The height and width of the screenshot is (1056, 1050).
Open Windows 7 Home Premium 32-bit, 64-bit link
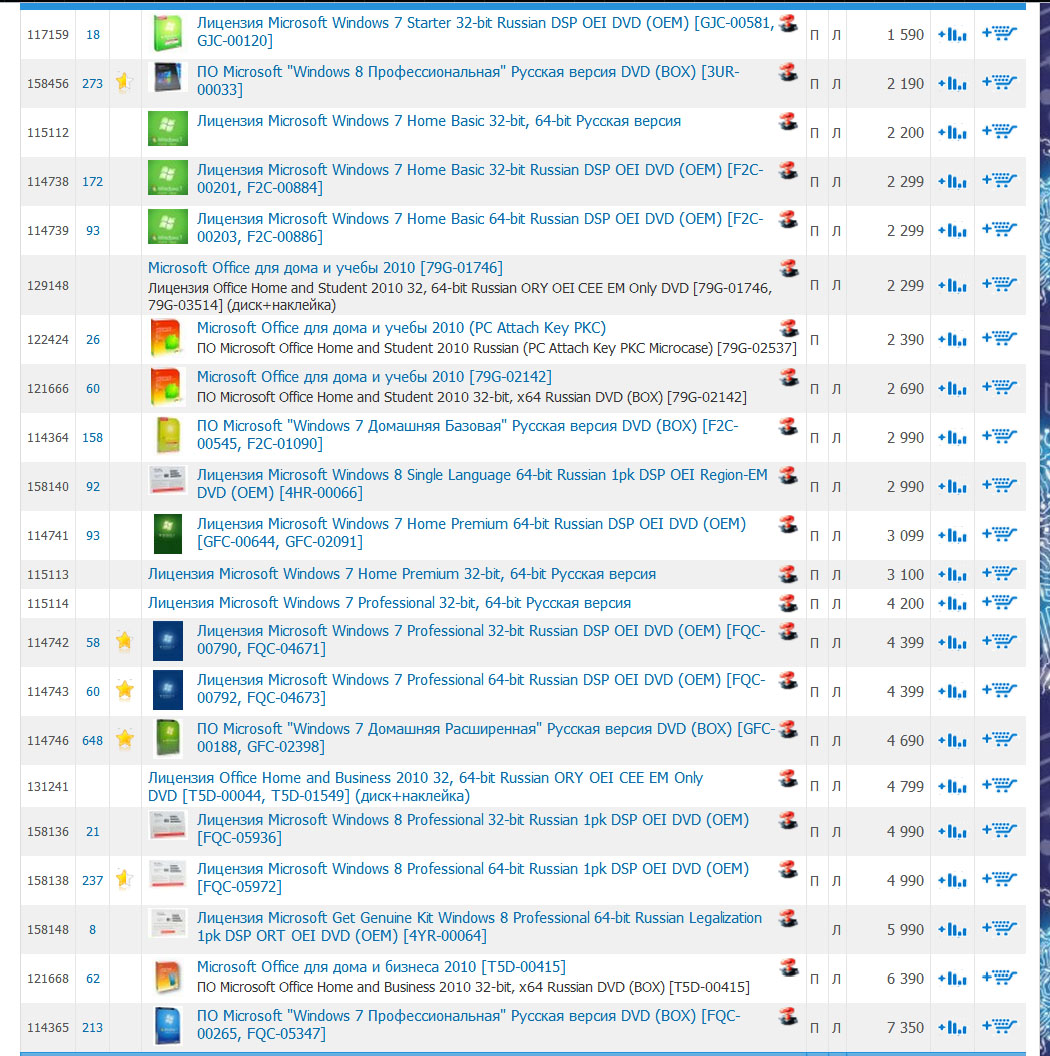[402, 574]
